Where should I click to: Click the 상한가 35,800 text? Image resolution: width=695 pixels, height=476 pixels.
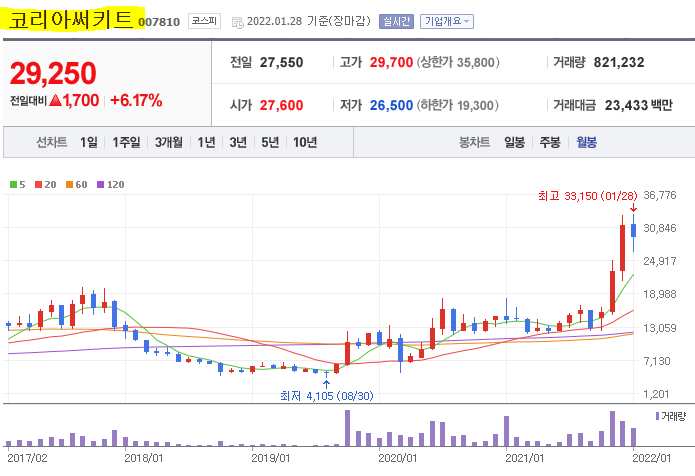[x=458, y=62]
